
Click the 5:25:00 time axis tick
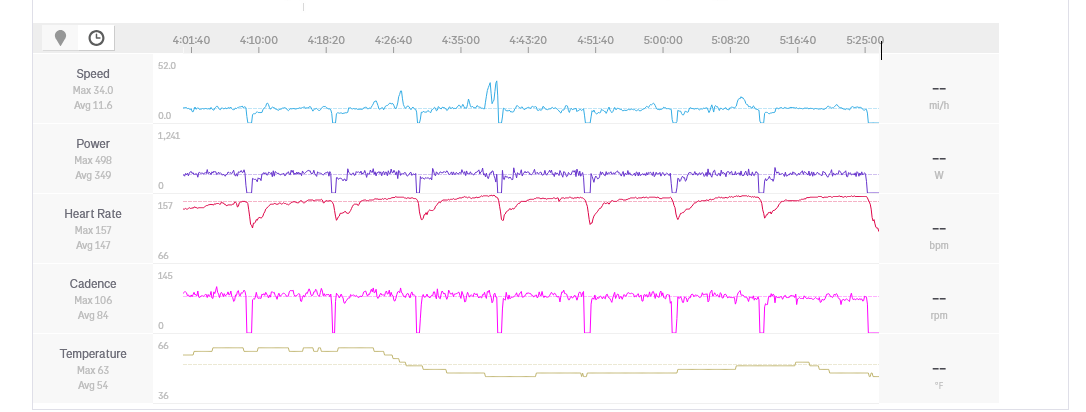click(864, 40)
